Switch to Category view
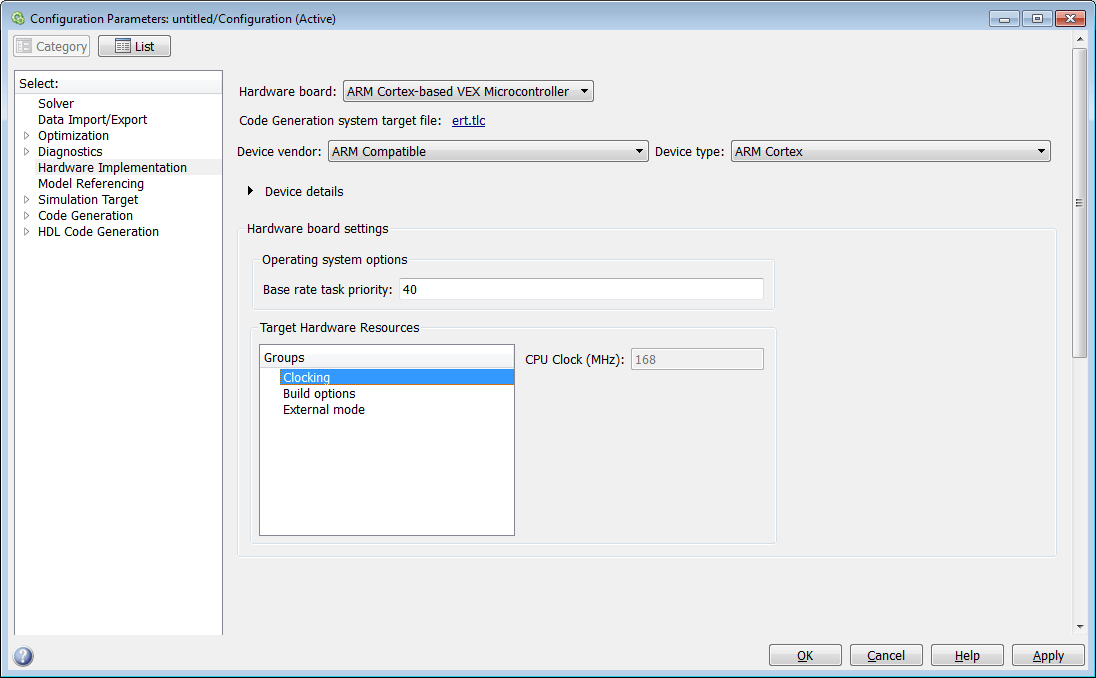The height and width of the screenshot is (678, 1096). click(x=52, y=46)
